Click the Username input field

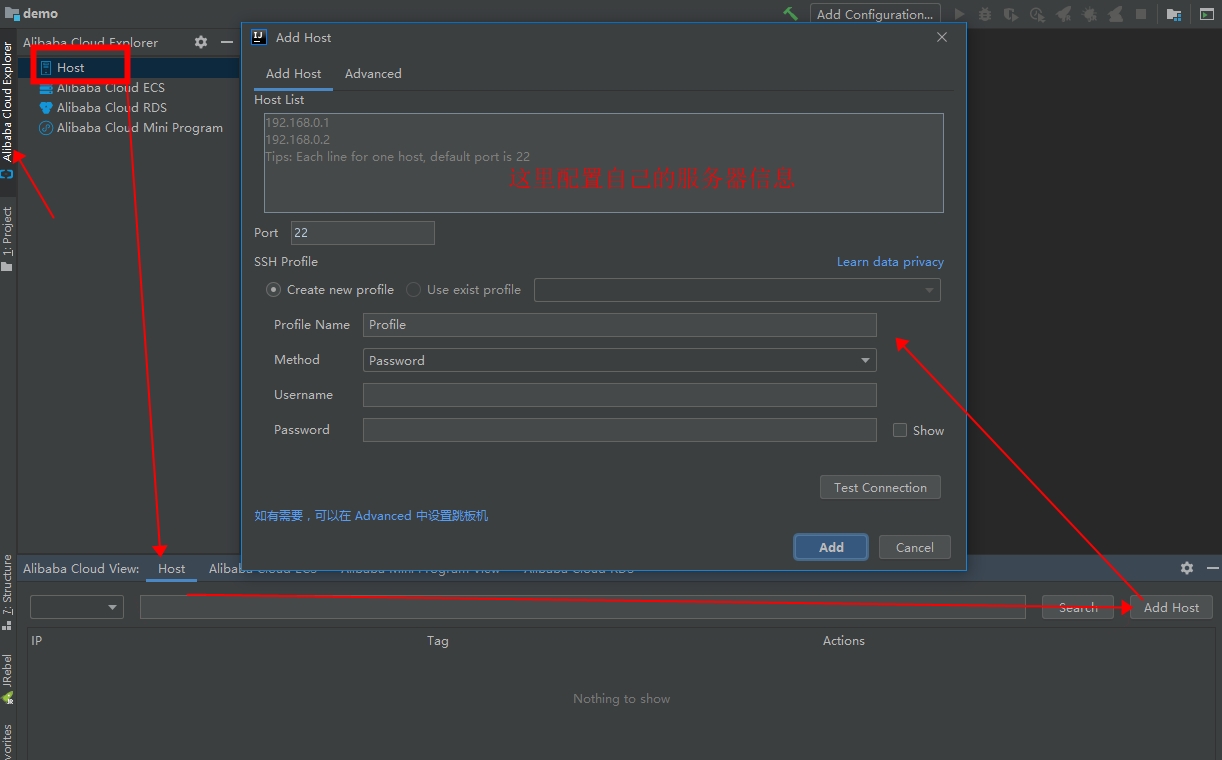(x=619, y=395)
